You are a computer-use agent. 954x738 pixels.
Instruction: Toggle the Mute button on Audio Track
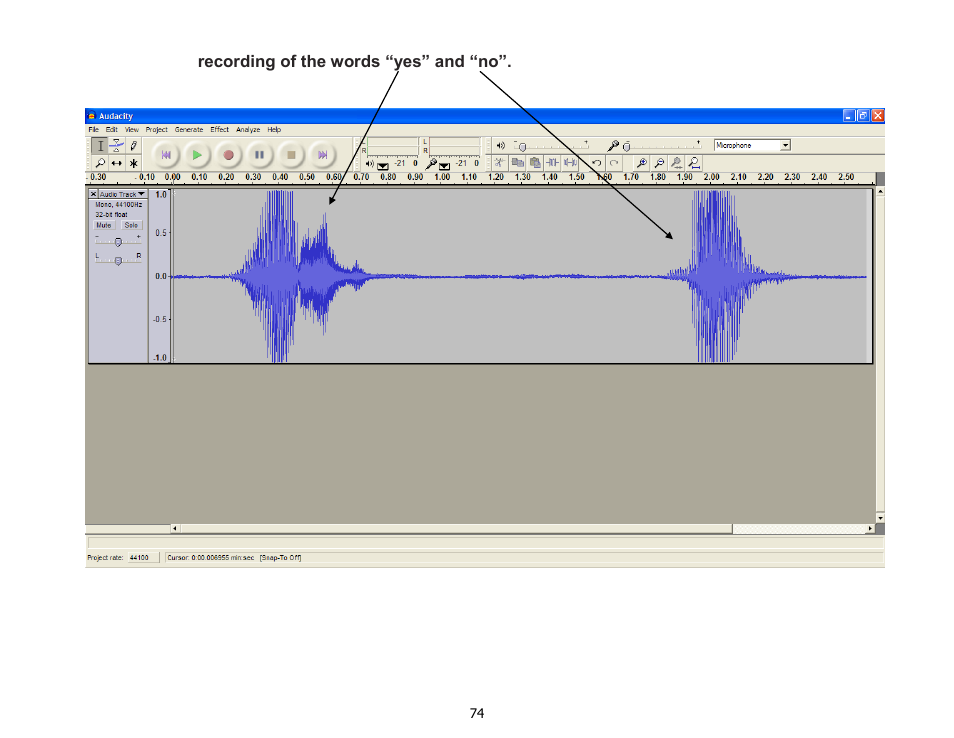pos(104,225)
